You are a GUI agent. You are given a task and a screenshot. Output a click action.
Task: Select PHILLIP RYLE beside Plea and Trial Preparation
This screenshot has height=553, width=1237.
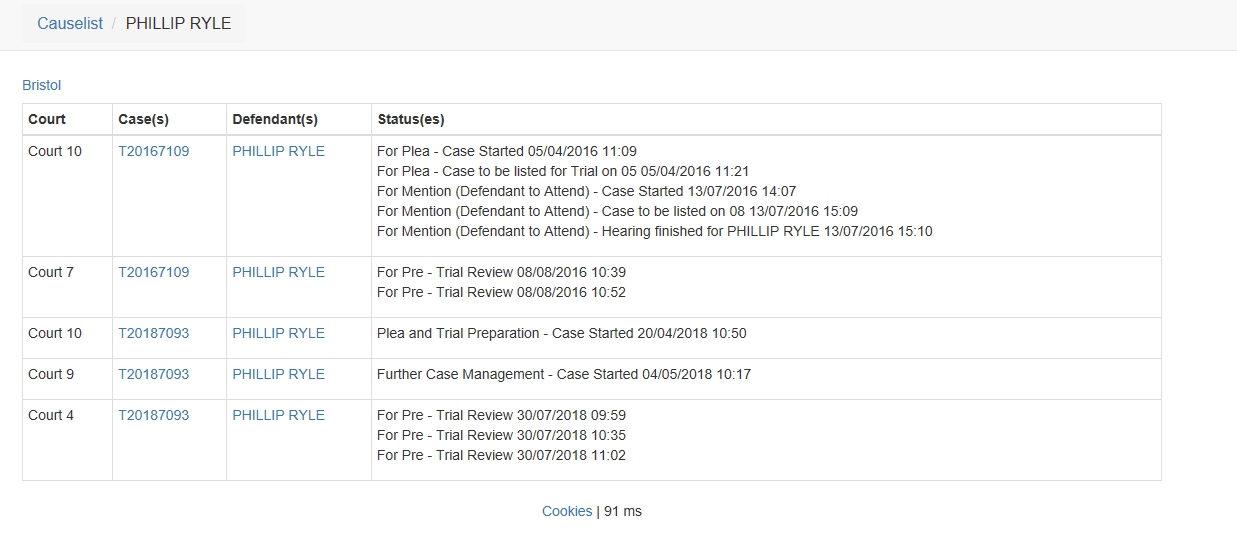279,333
